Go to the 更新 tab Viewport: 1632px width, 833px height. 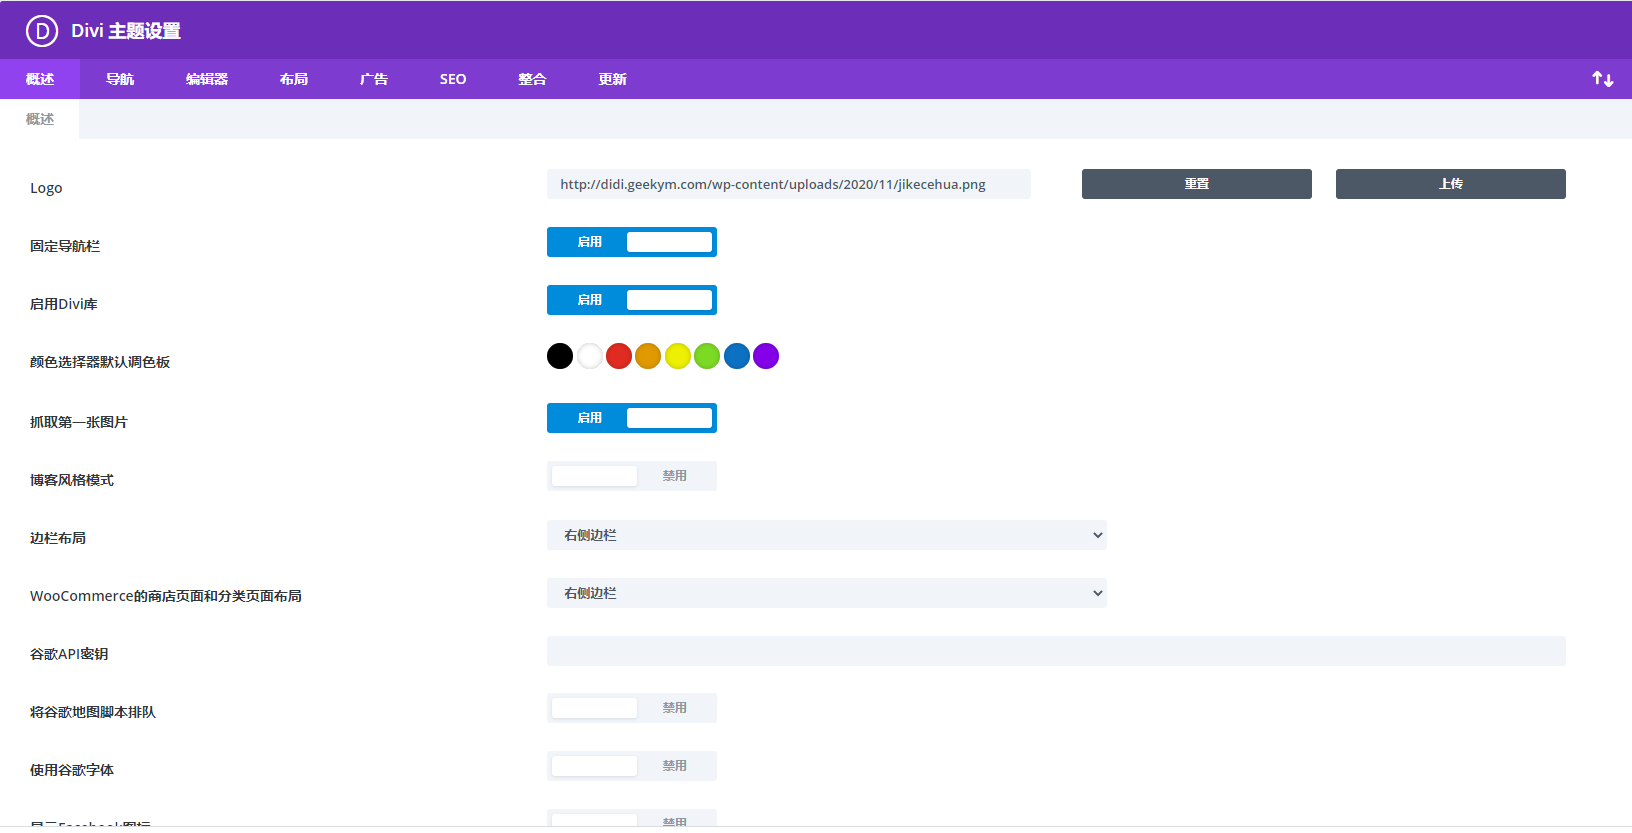(612, 79)
